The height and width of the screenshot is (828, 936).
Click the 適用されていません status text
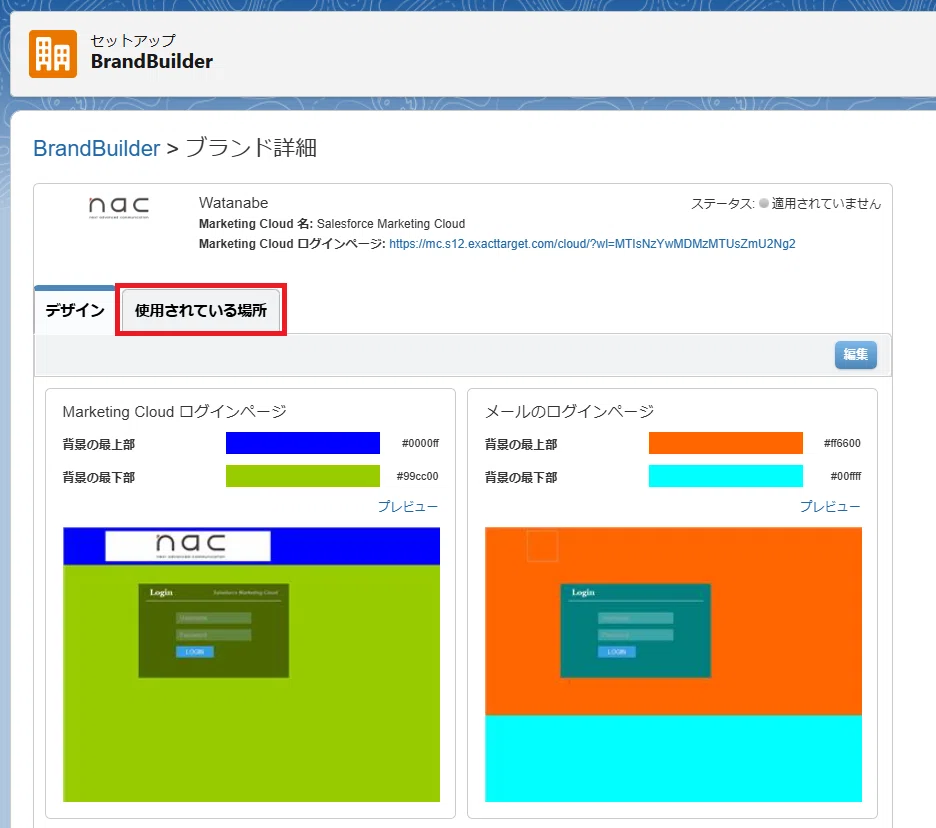[x=826, y=204]
